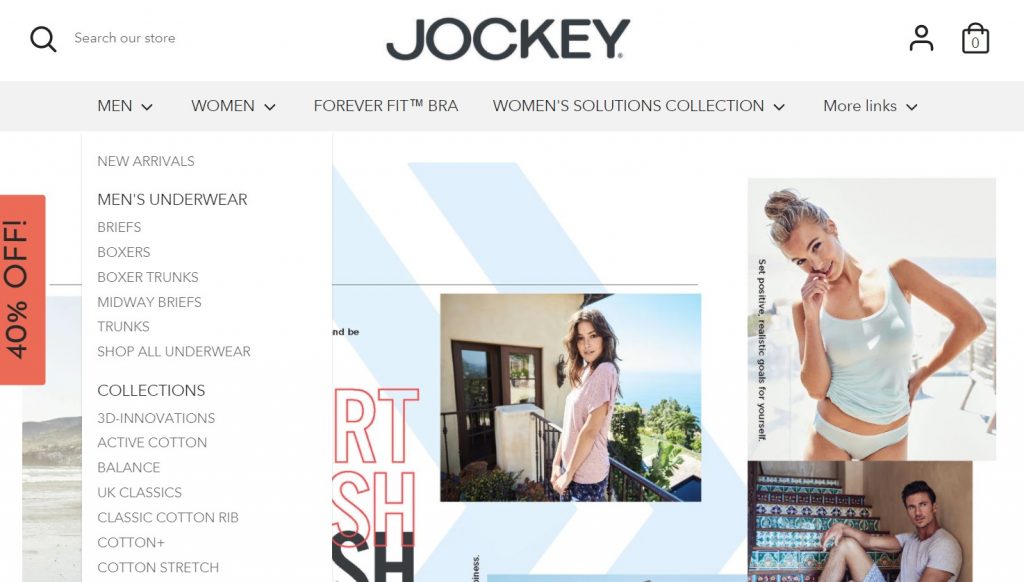Select Midway Briefs link
Screen dimensions: 1024x582
tap(149, 302)
